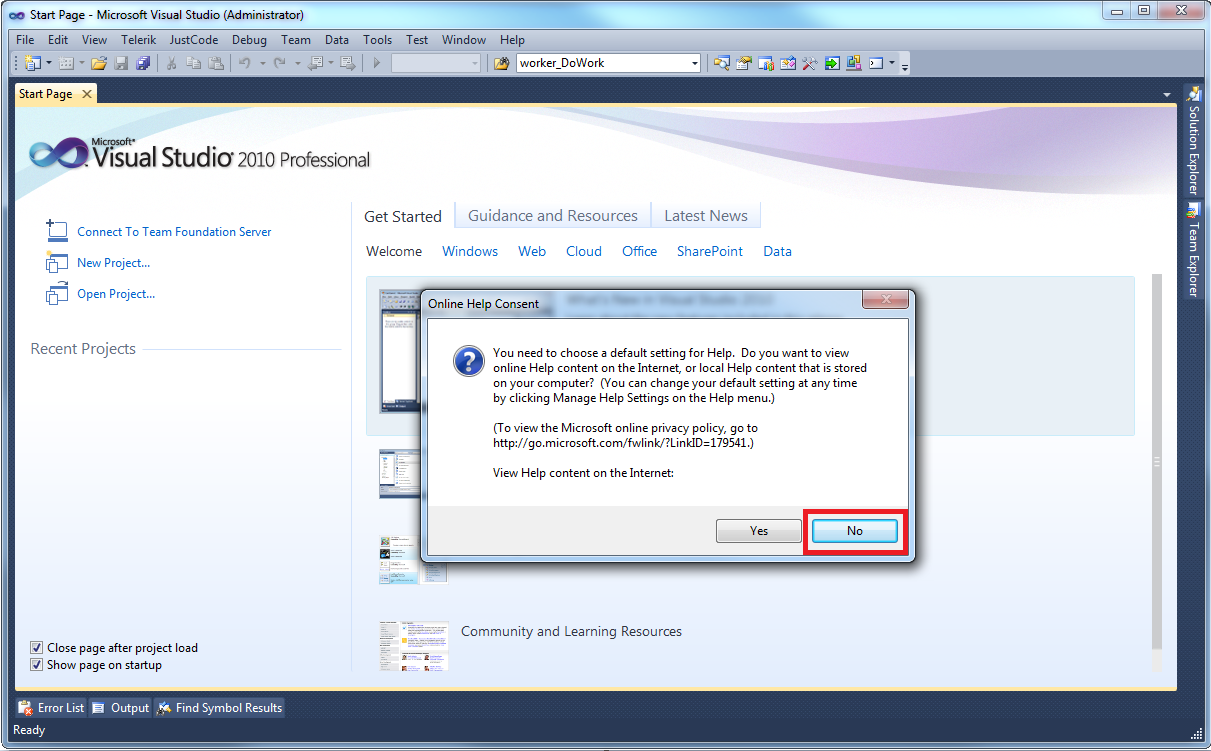Screen dimensions: 1211x751
Task: Select the Cloud category link
Action: [584, 251]
